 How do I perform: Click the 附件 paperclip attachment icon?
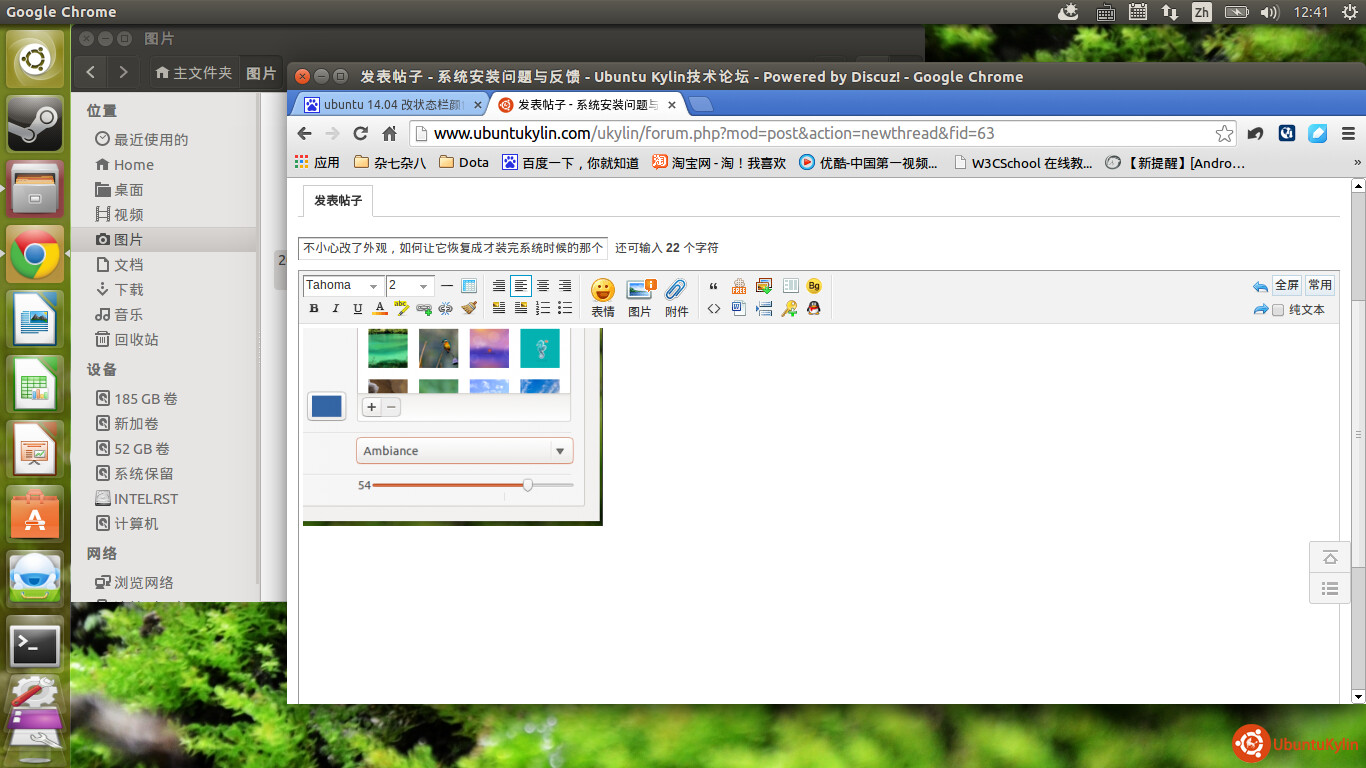point(677,297)
